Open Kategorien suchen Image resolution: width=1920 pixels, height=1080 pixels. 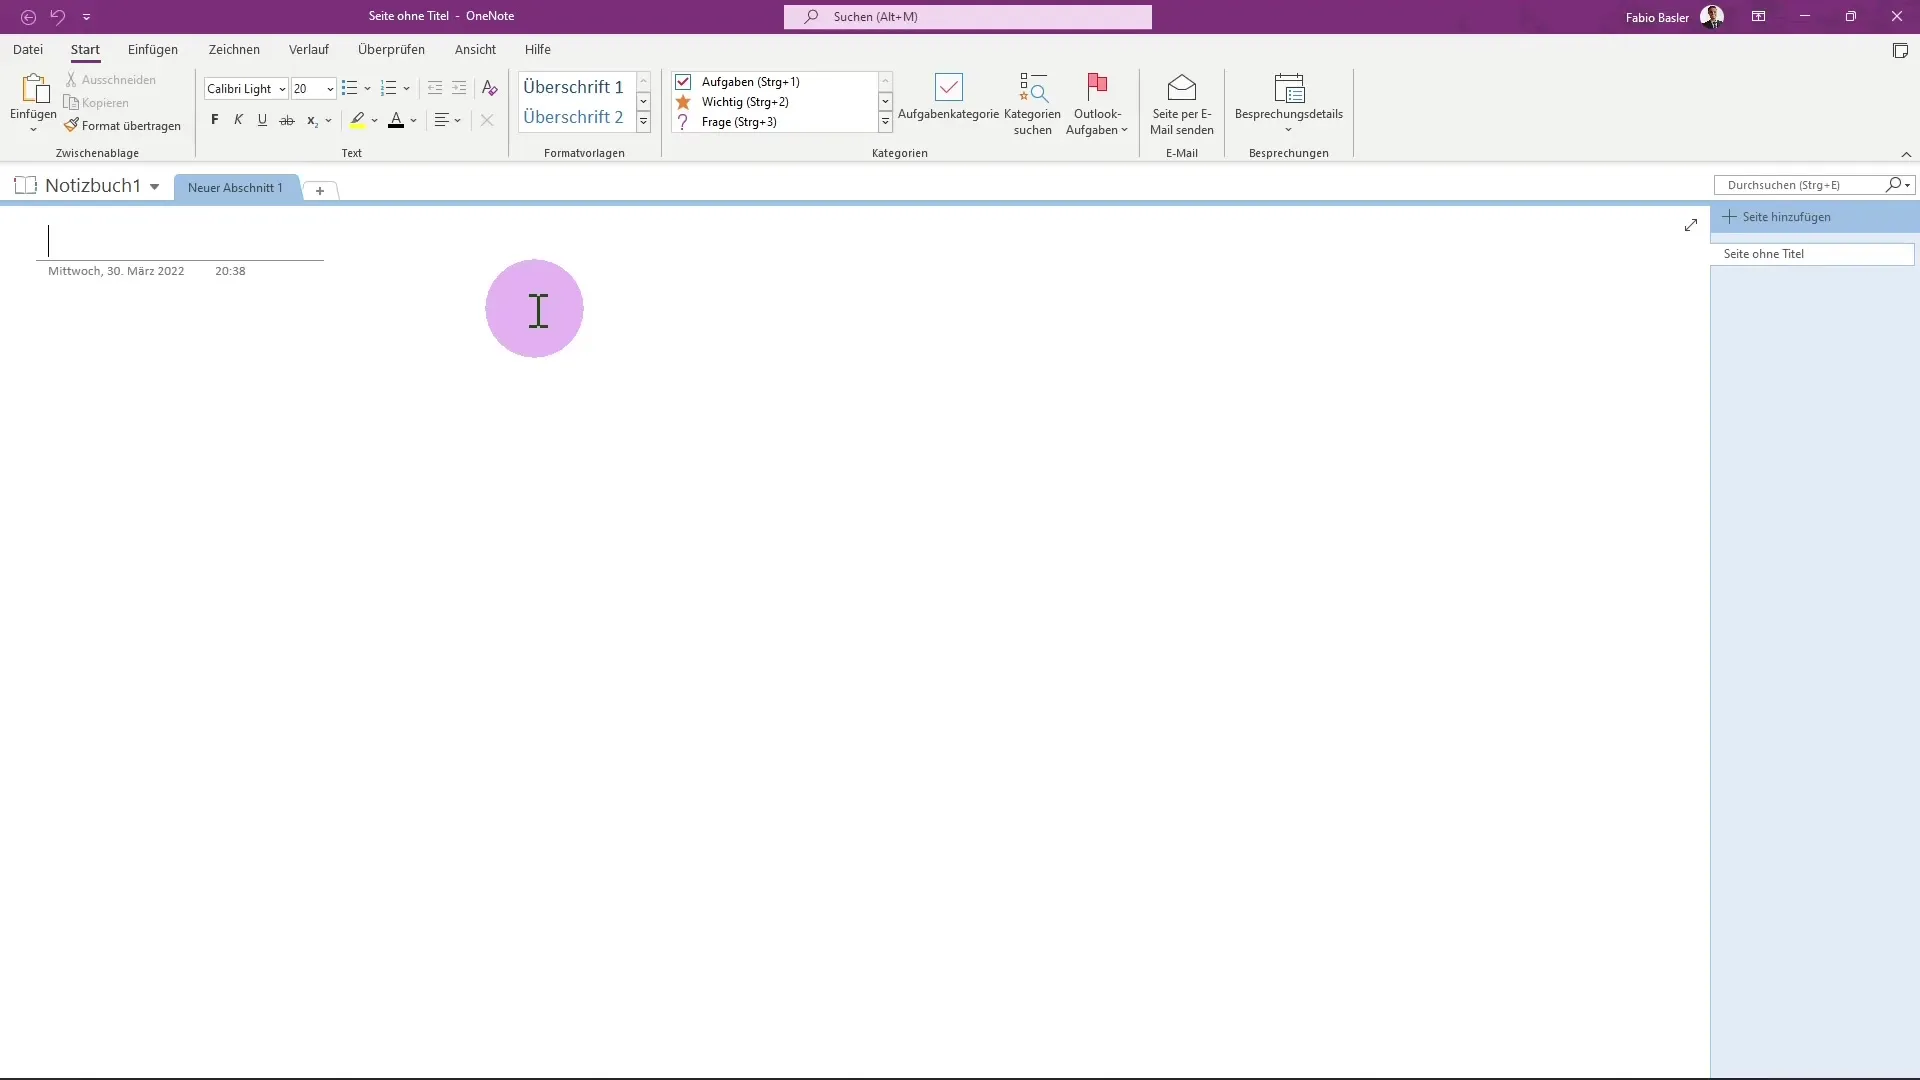click(x=1032, y=104)
